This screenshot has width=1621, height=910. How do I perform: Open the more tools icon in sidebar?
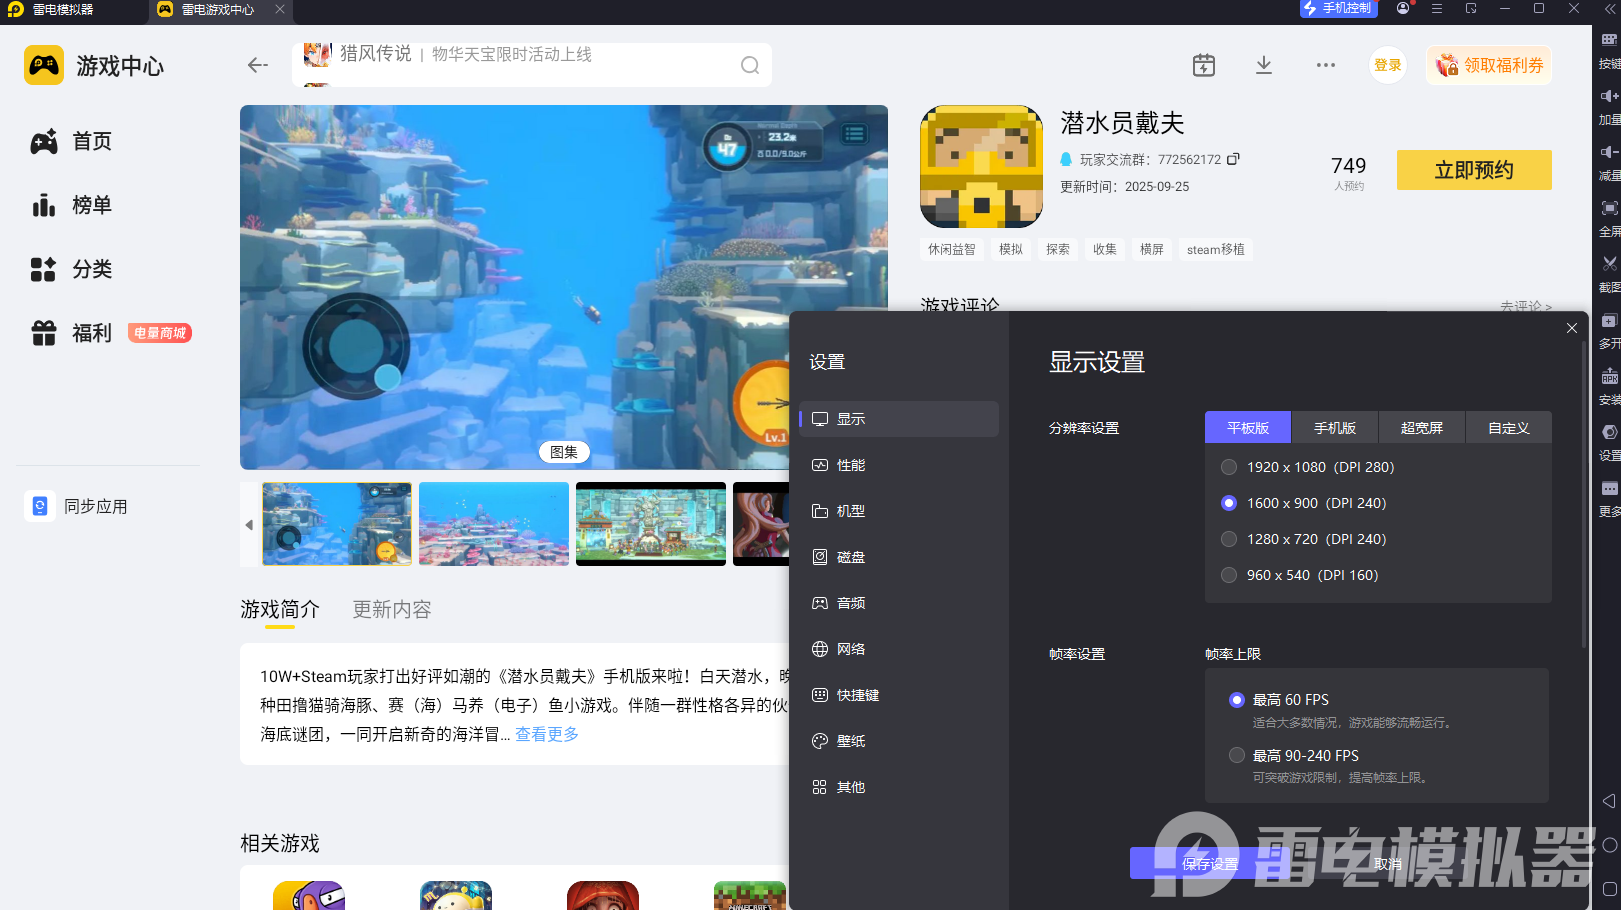[1608, 489]
